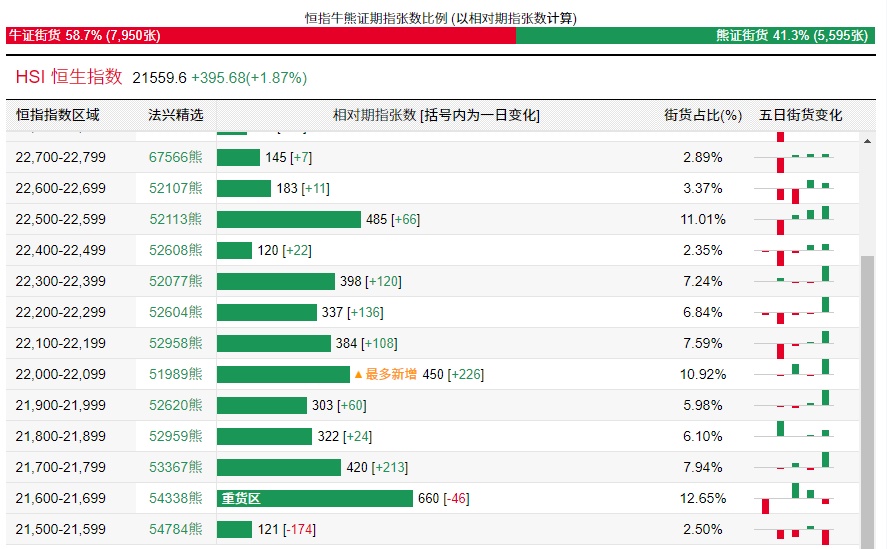Click the 54338熊 link in 重货区 row
Screen dimensions: 887x549
click(x=175, y=498)
